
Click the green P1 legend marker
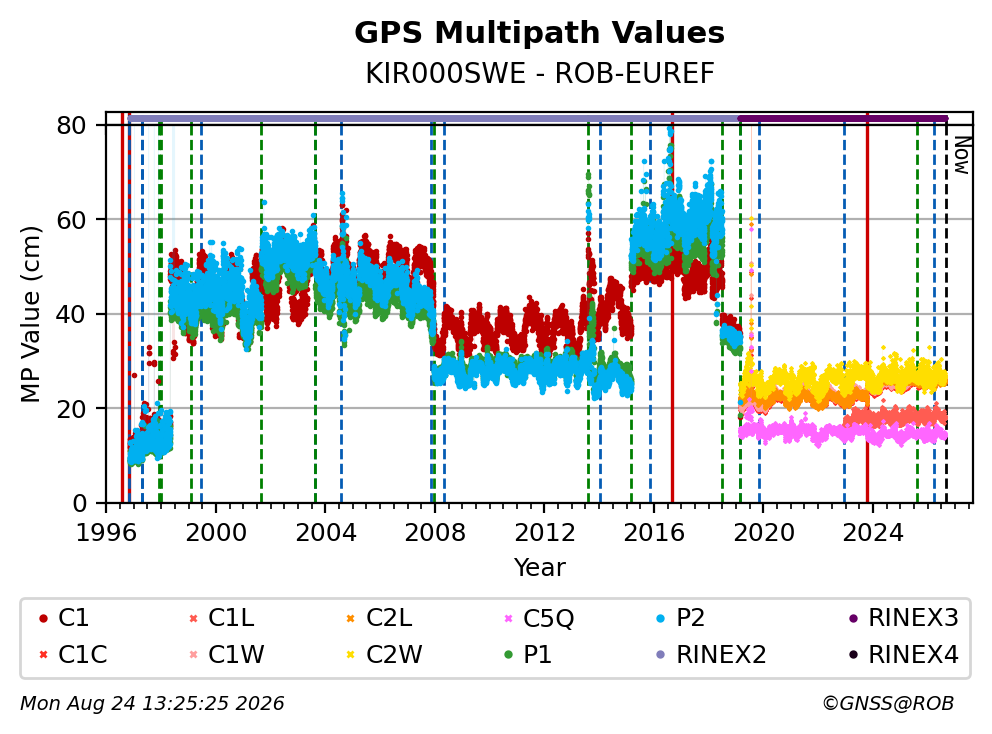tap(509, 654)
